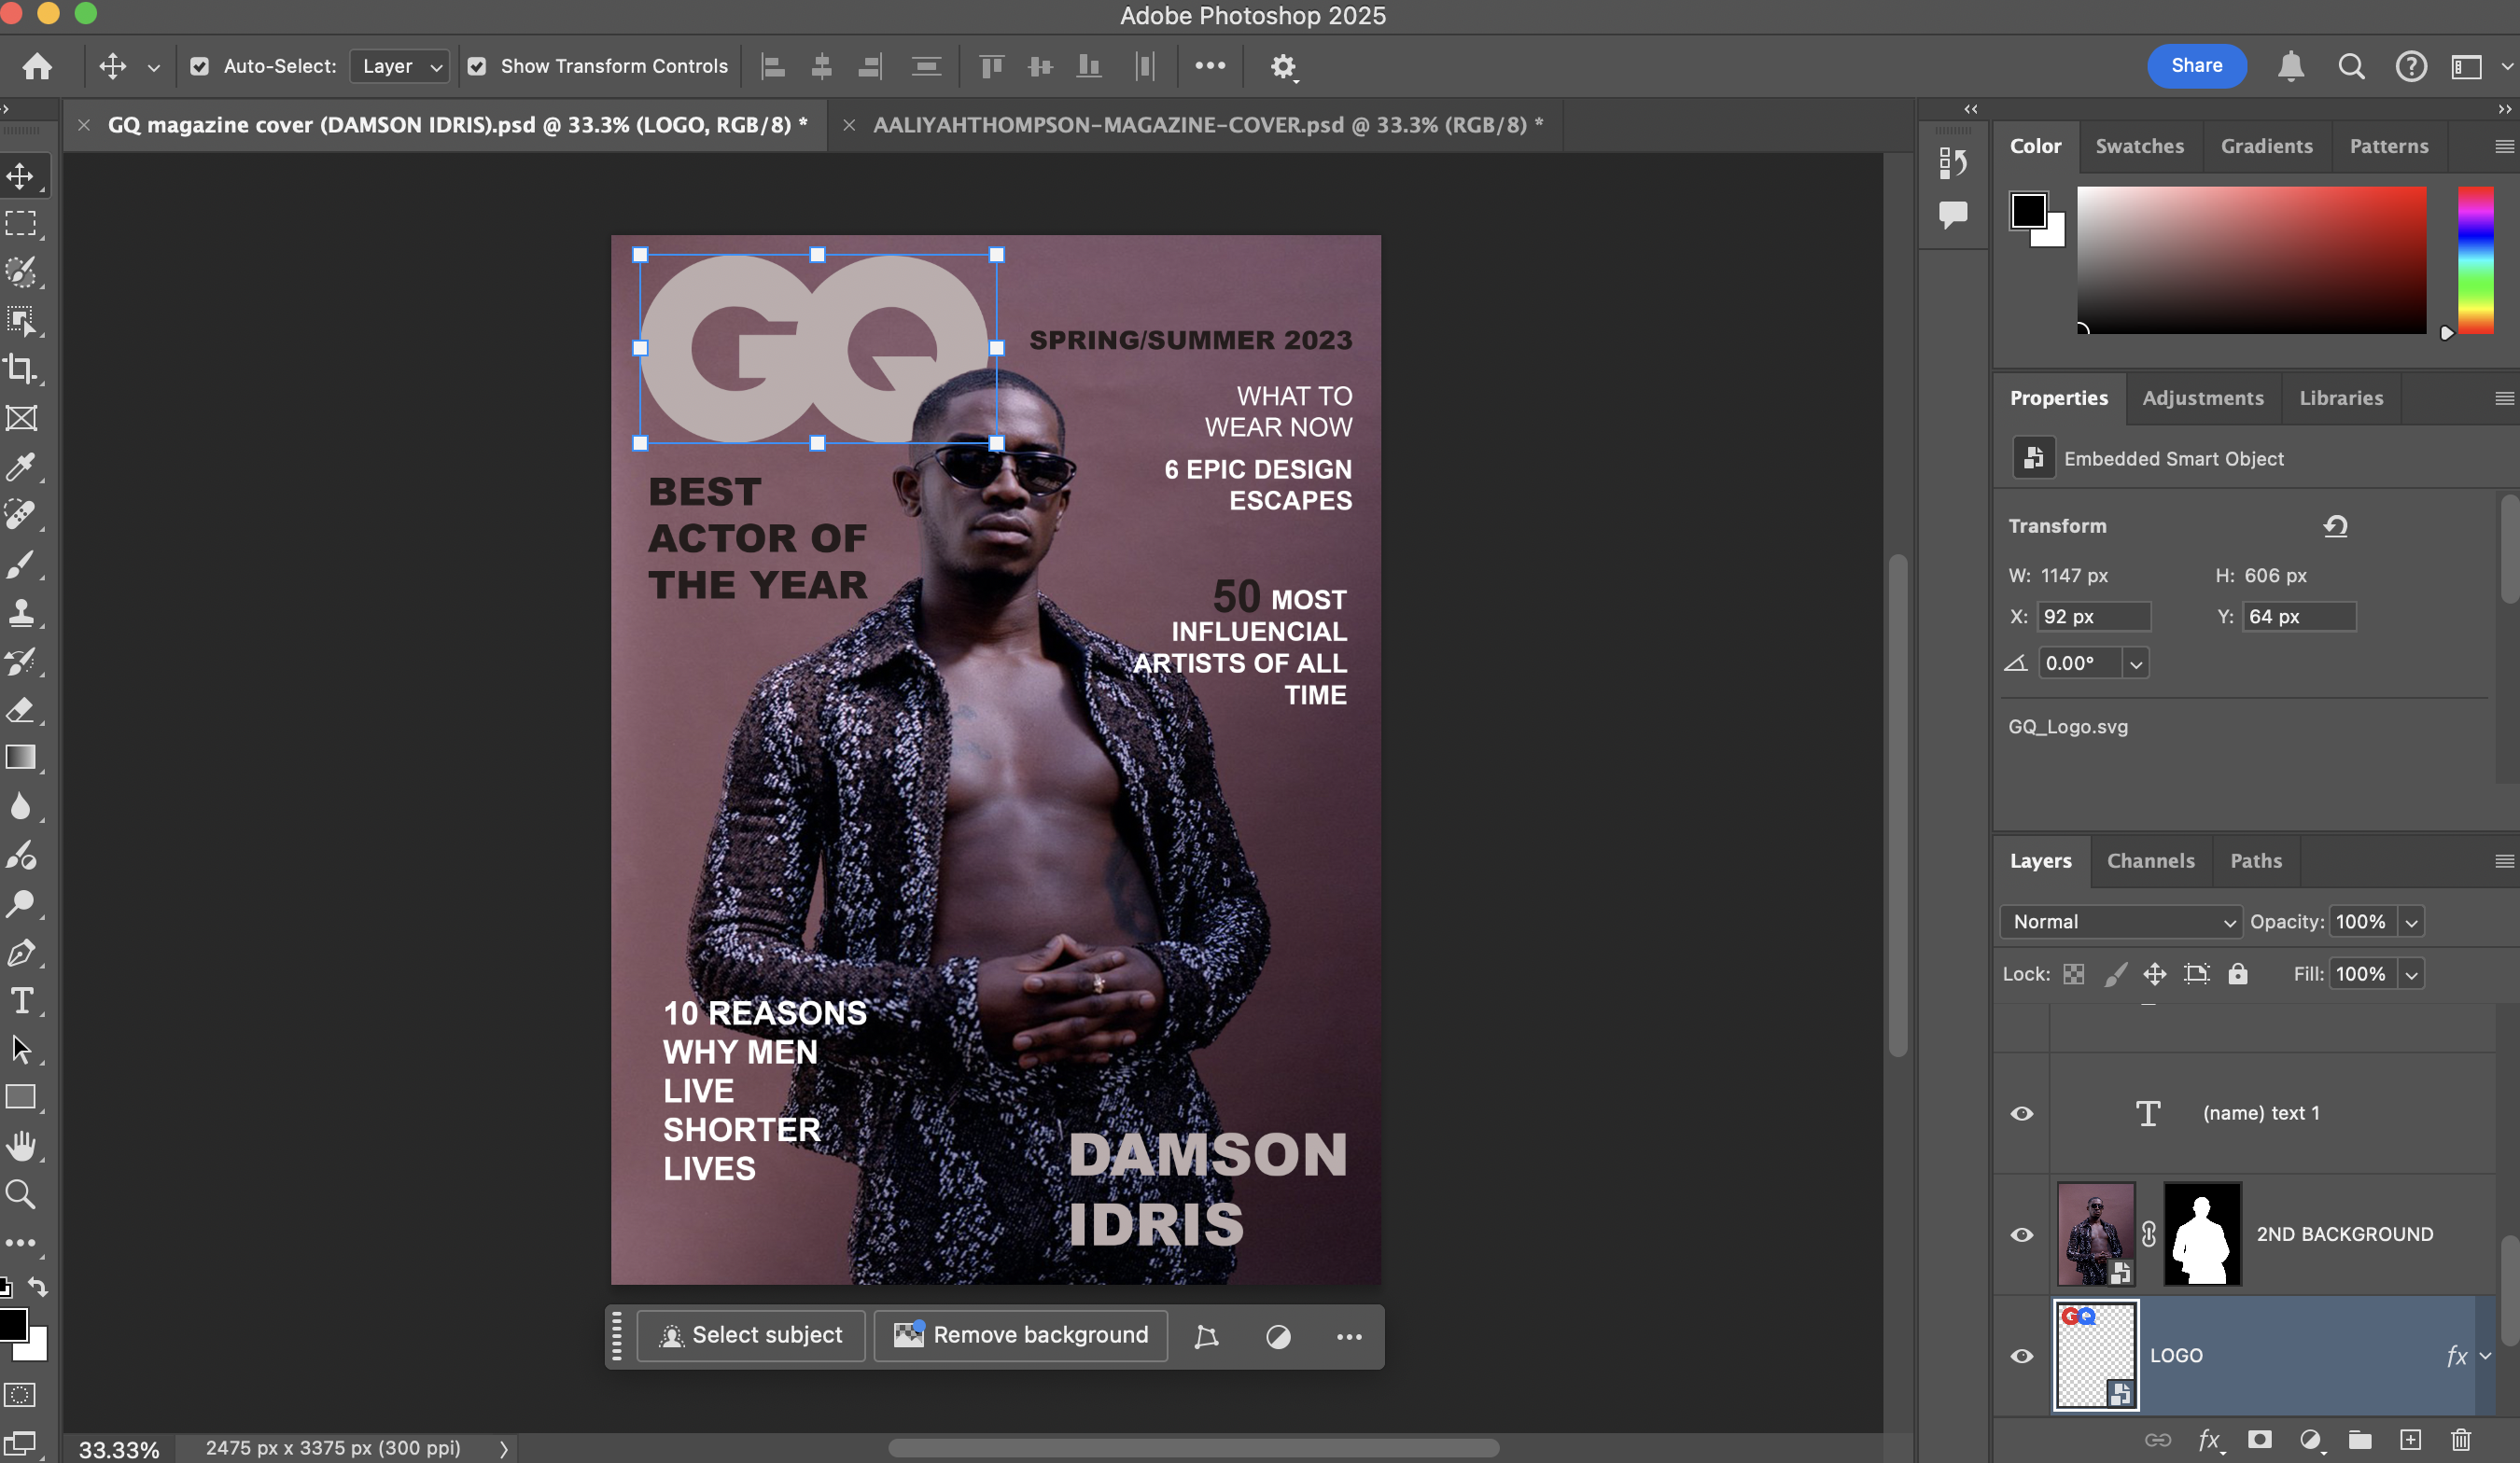Uncheck Show Transform Controls
This screenshot has width=2520, height=1463.
(x=478, y=66)
